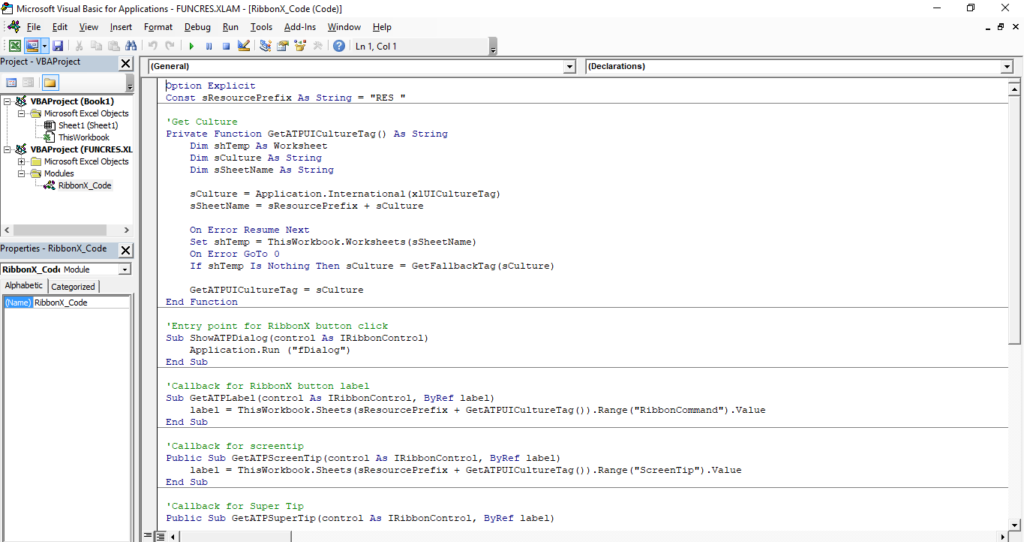Click View Code button in the Project panel
The width and height of the screenshot is (1024, 542).
point(12,82)
